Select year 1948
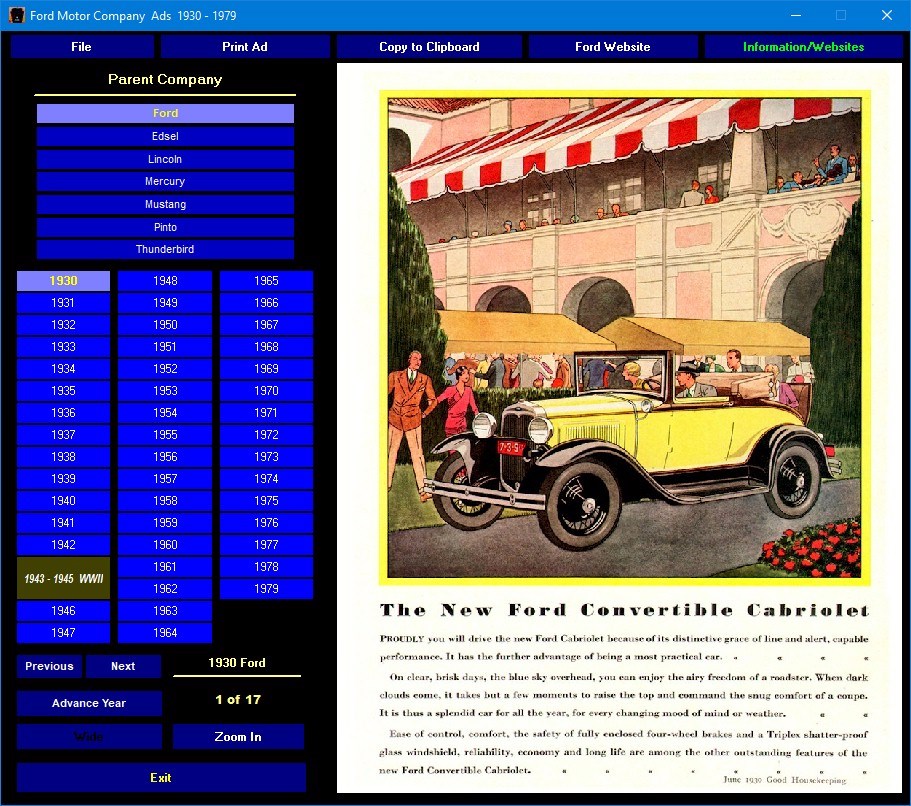Screen dimensions: 911x806 click(x=165, y=281)
